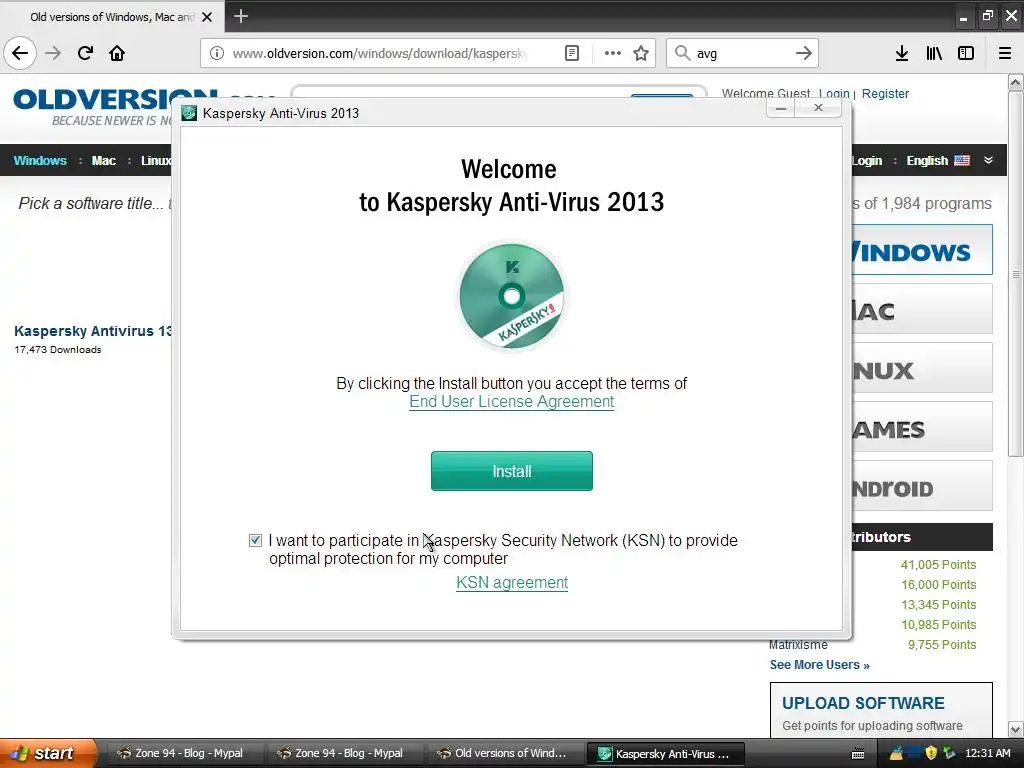The width and height of the screenshot is (1024, 768).
Task: Open the Linux menu on OldVersion site
Action: [156, 161]
